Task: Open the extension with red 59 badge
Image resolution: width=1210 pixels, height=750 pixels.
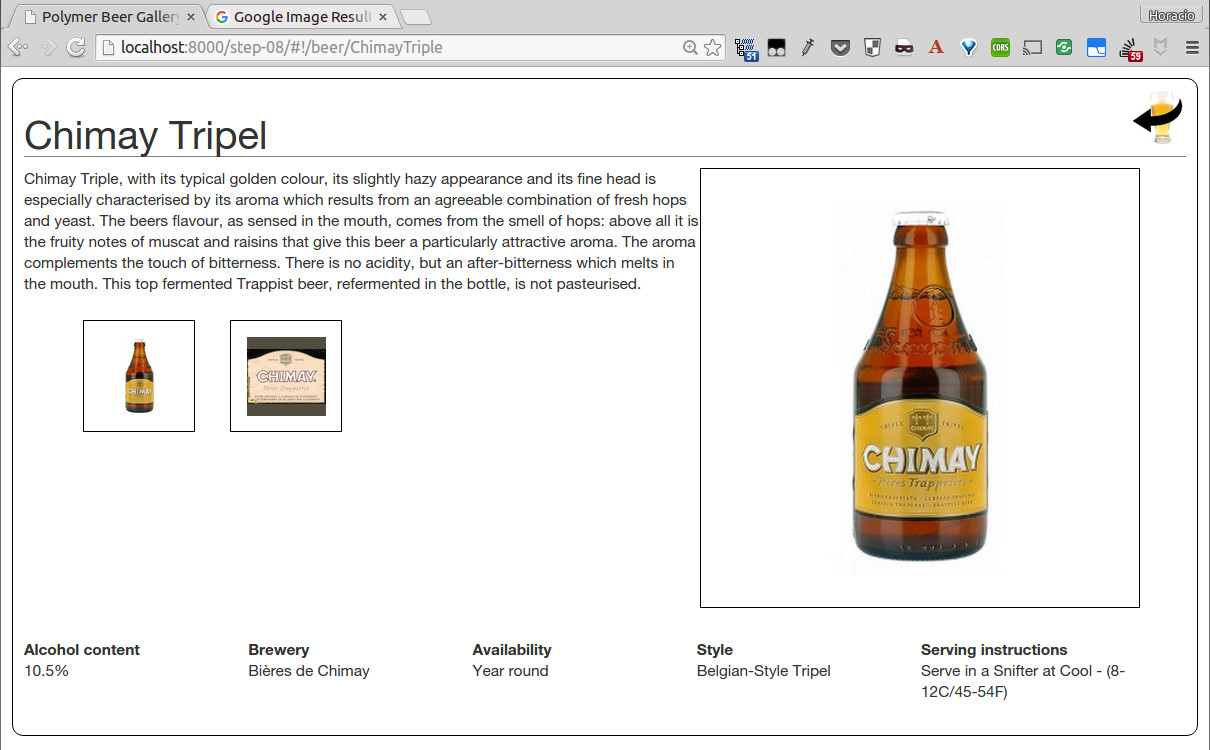Action: [x=1130, y=49]
